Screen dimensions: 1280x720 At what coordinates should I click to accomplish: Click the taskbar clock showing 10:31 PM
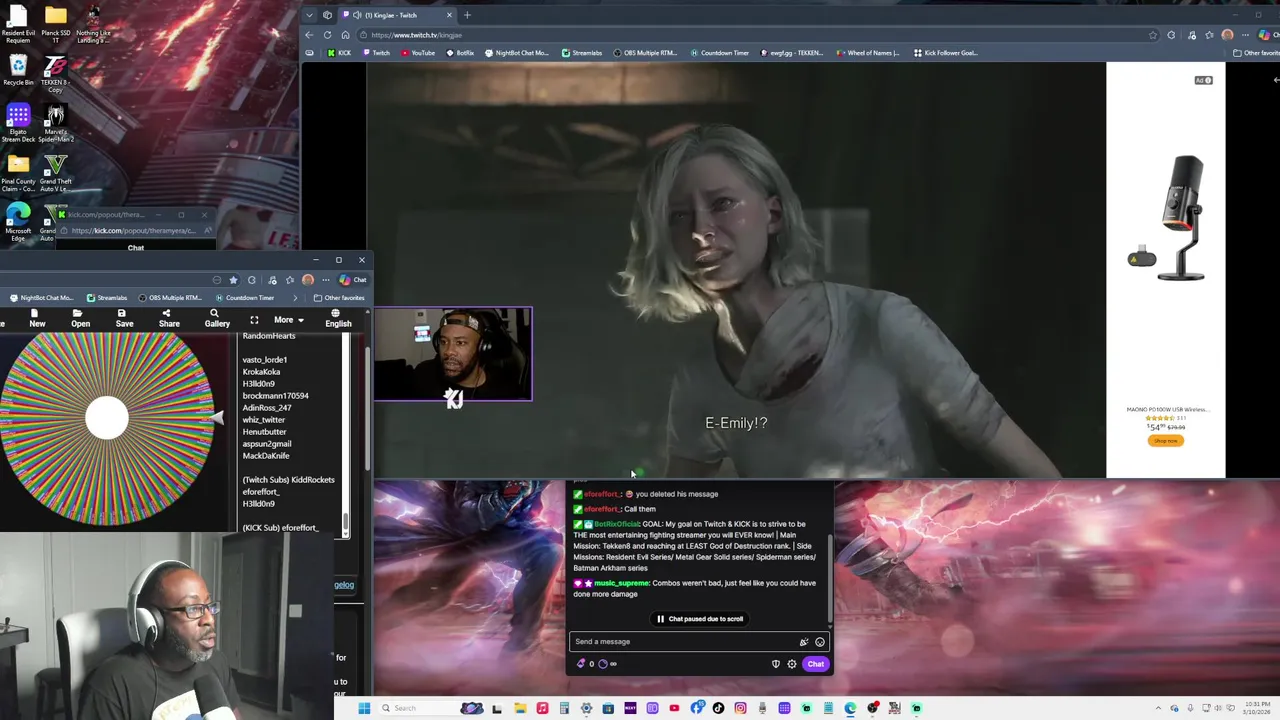point(1256,708)
